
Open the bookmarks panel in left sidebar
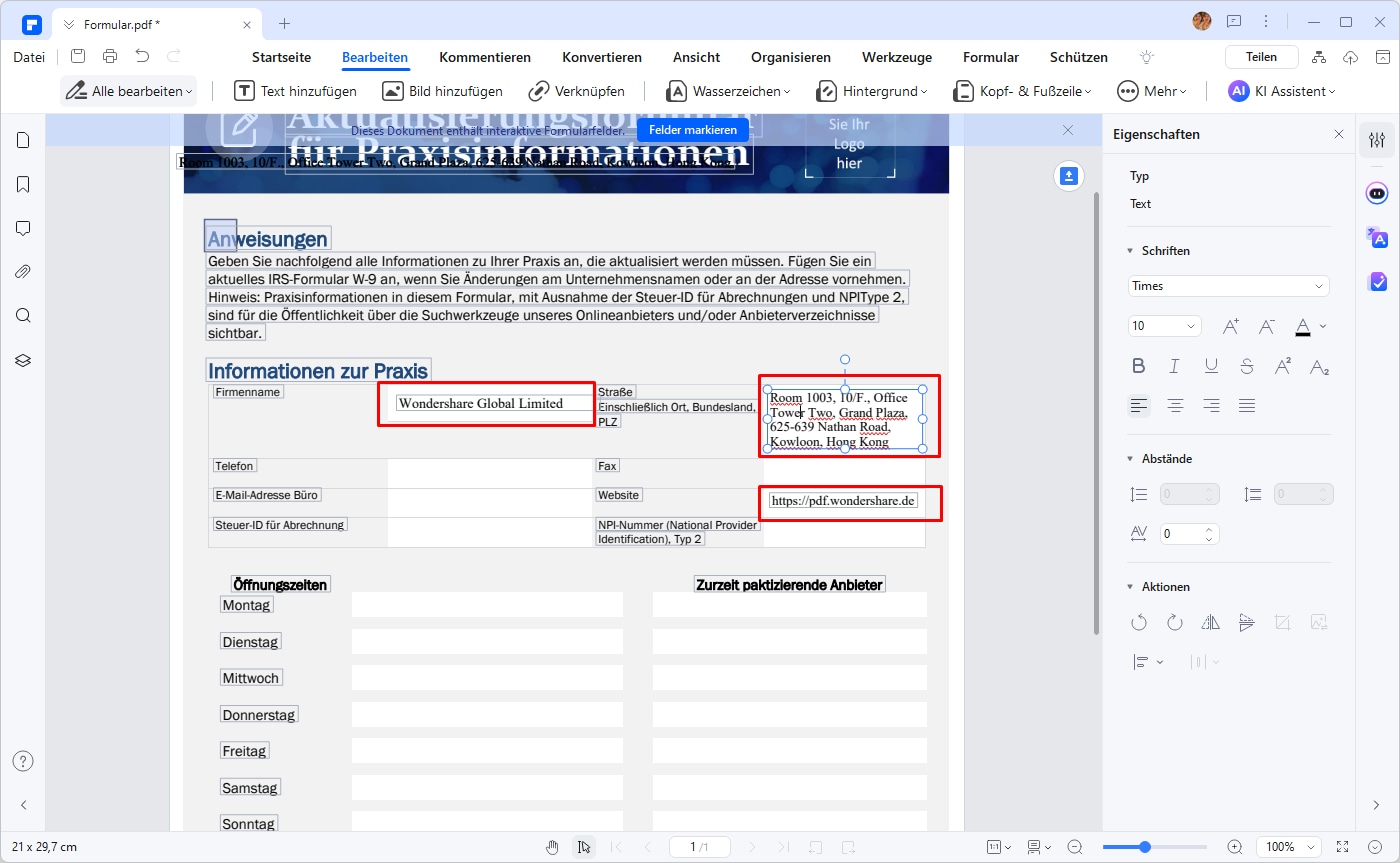pos(23,184)
